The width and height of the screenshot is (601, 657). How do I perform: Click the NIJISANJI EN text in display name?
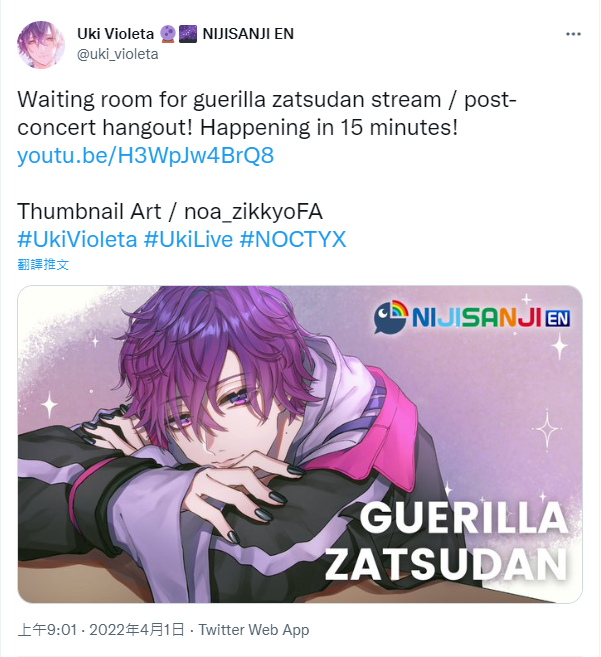tap(248, 34)
